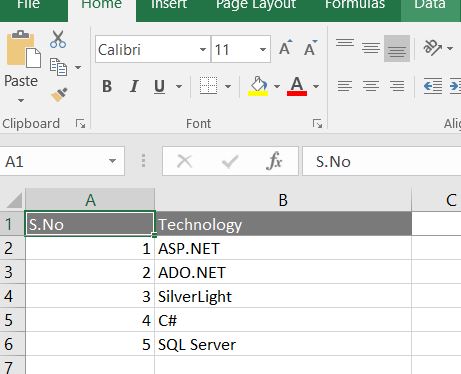Screen dimensions: 461x374
Task: Toggle Underline formatting
Action: tap(160, 86)
